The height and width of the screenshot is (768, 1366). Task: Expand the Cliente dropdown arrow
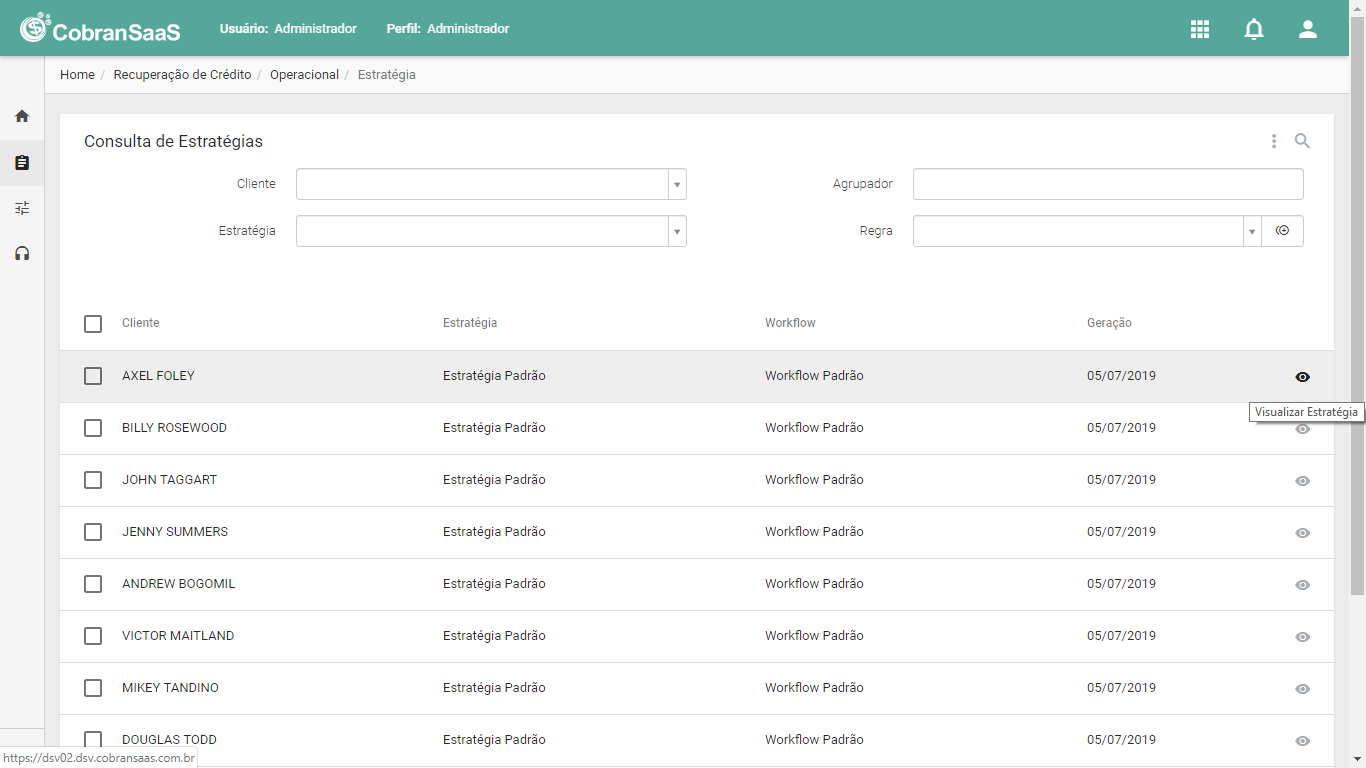(x=677, y=185)
